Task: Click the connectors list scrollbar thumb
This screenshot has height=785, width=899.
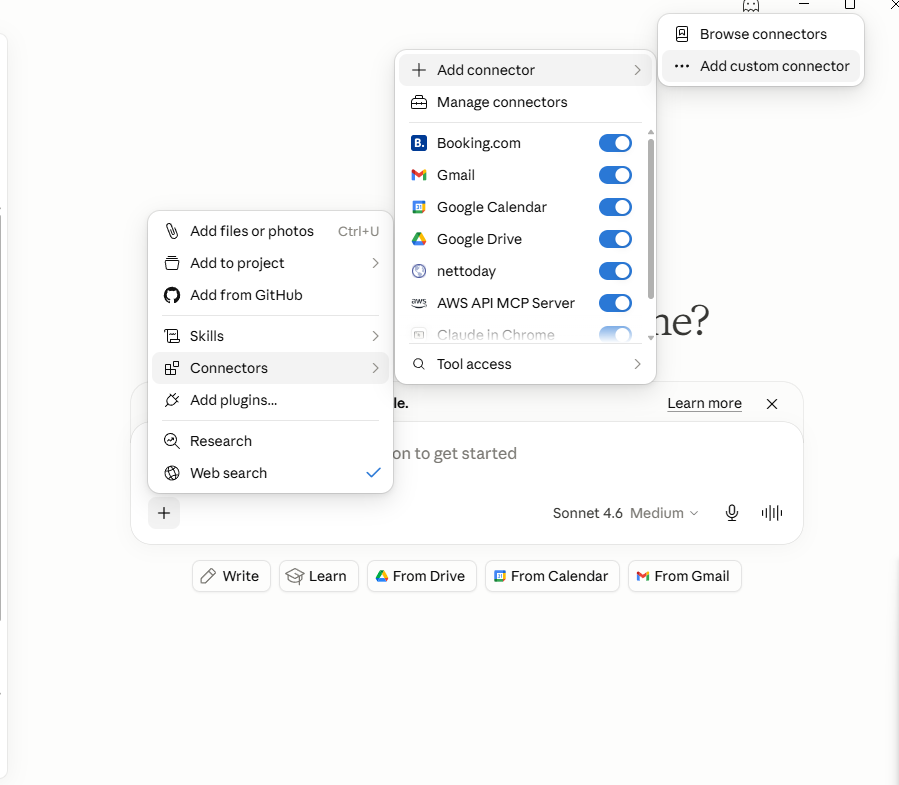Action: tap(651, 218)
